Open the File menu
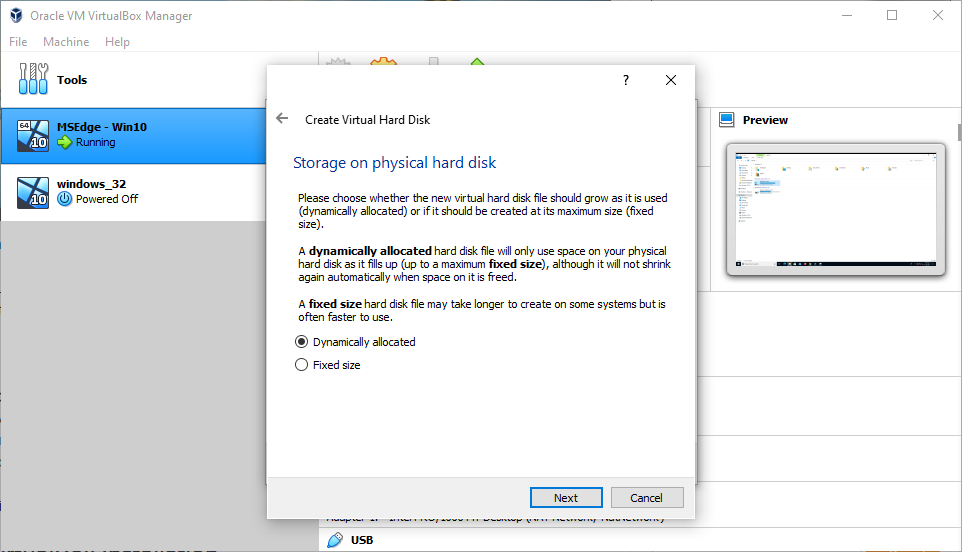 (18, 42)
